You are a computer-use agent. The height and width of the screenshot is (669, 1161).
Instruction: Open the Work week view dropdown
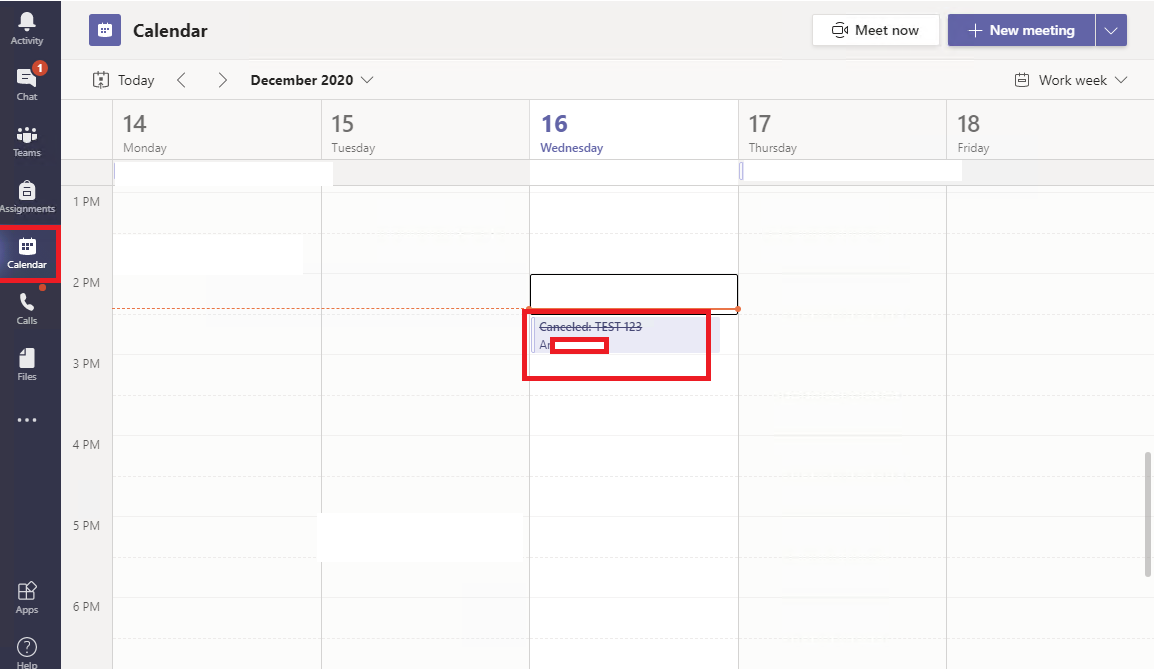click(x=1071, y=80)
